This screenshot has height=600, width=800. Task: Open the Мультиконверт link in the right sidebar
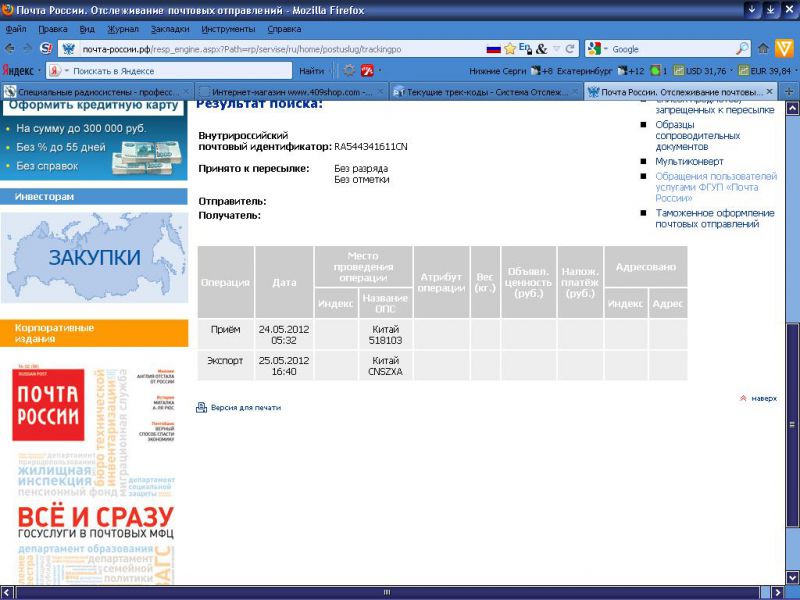(689, 161)
